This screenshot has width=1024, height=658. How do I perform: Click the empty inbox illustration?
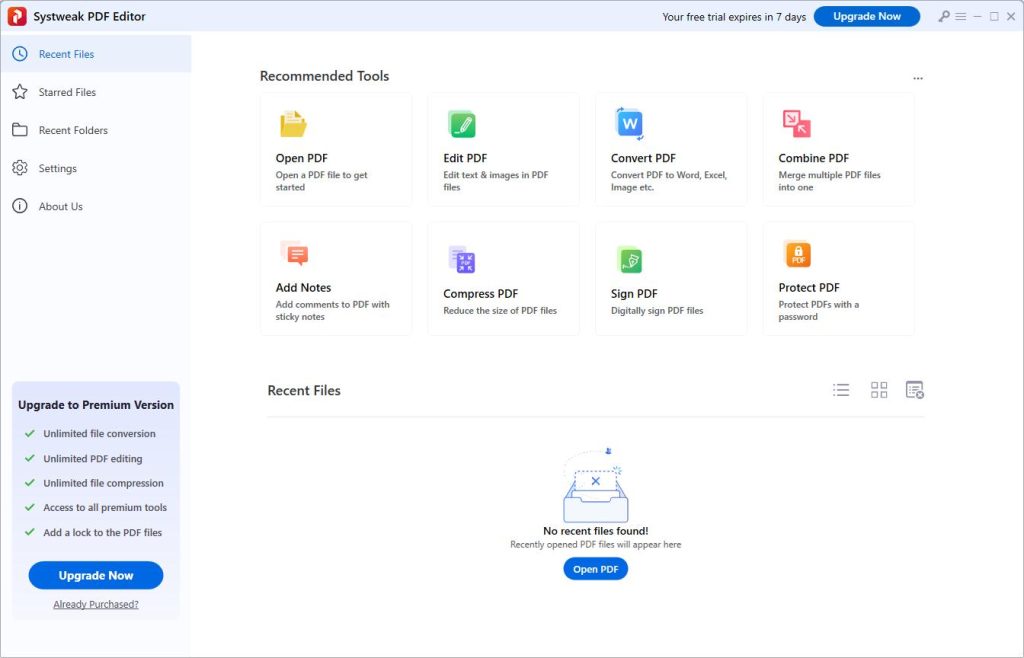(x=596, y=486)
